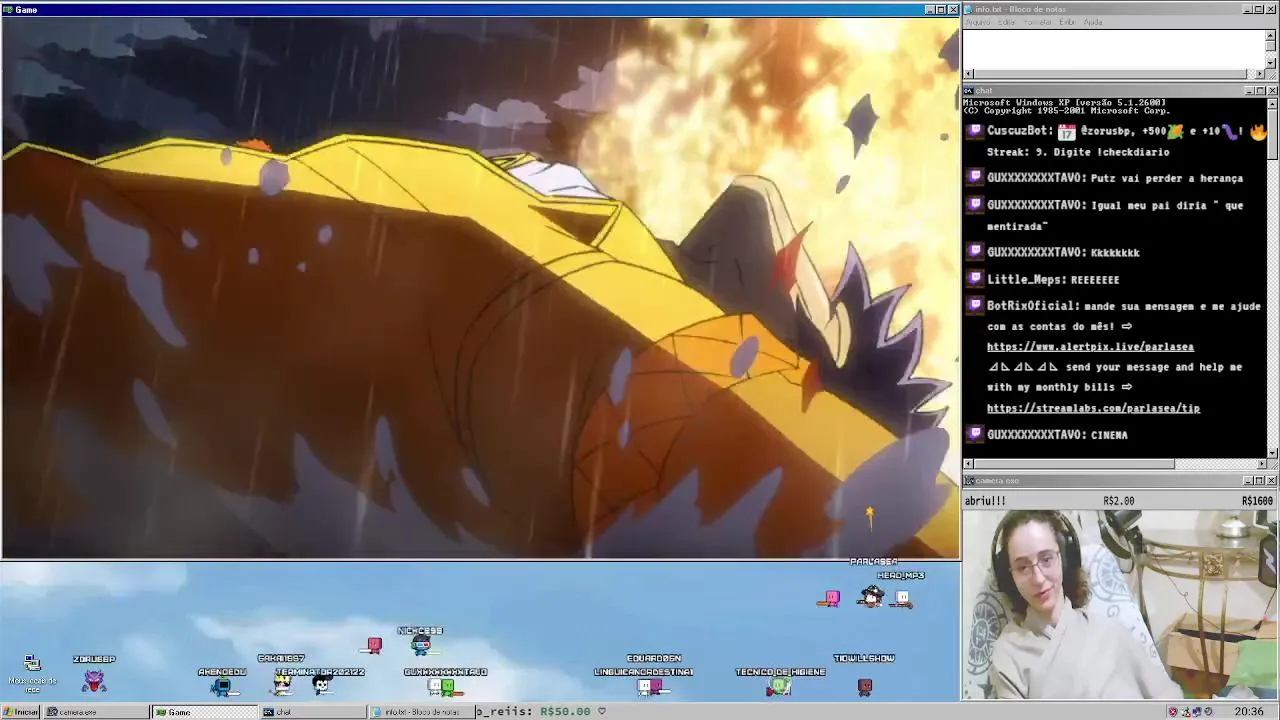Minimize the camera.exe window

tap(1247, 481)
